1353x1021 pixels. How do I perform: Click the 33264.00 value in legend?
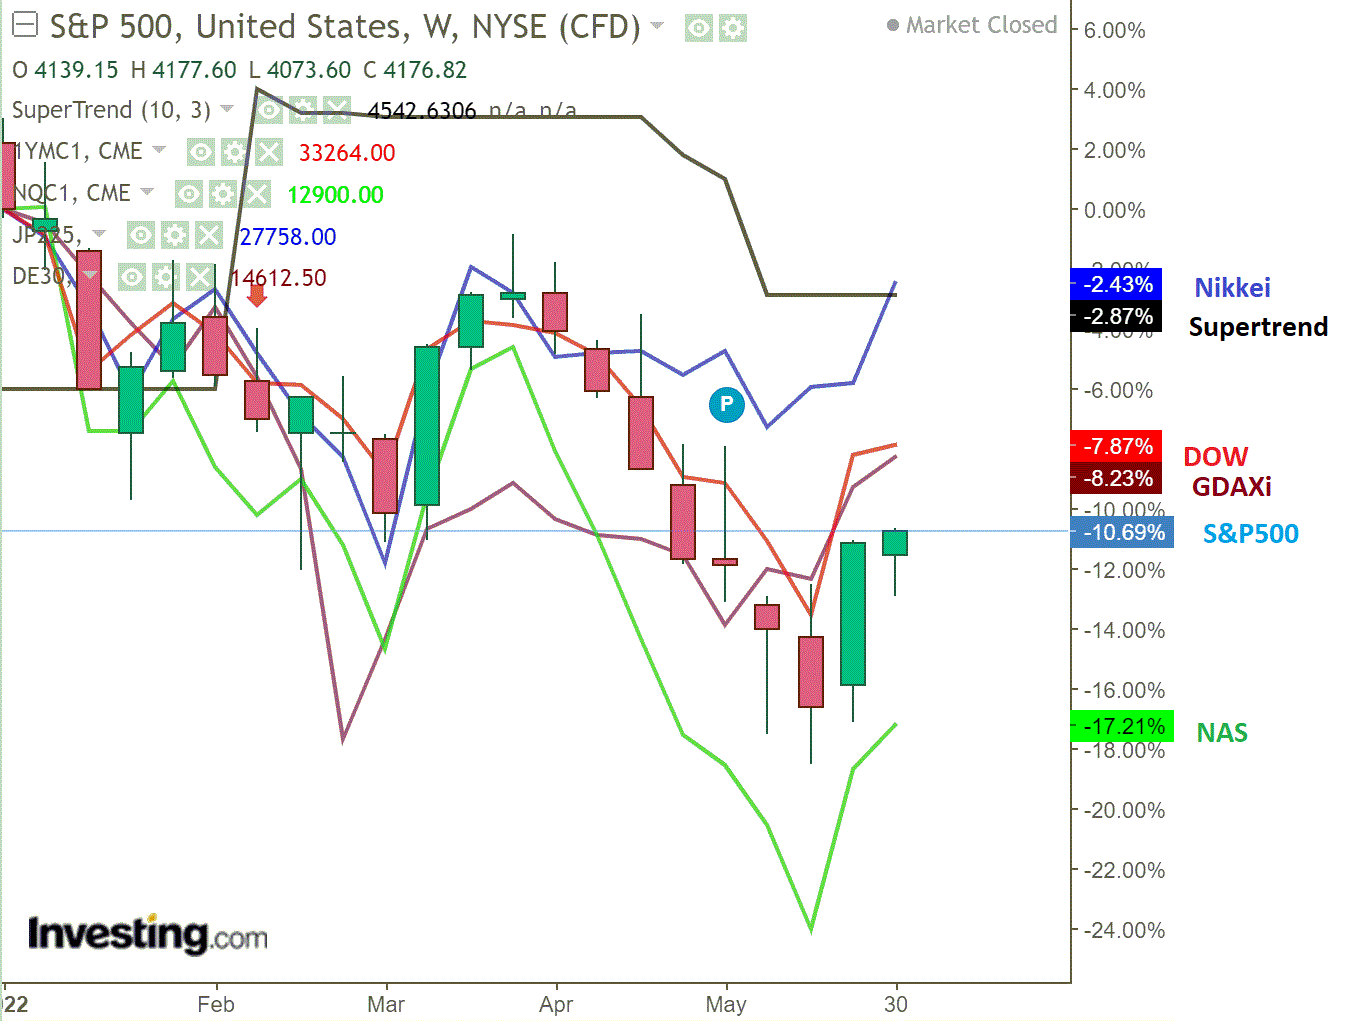click(x=347, y=153)
